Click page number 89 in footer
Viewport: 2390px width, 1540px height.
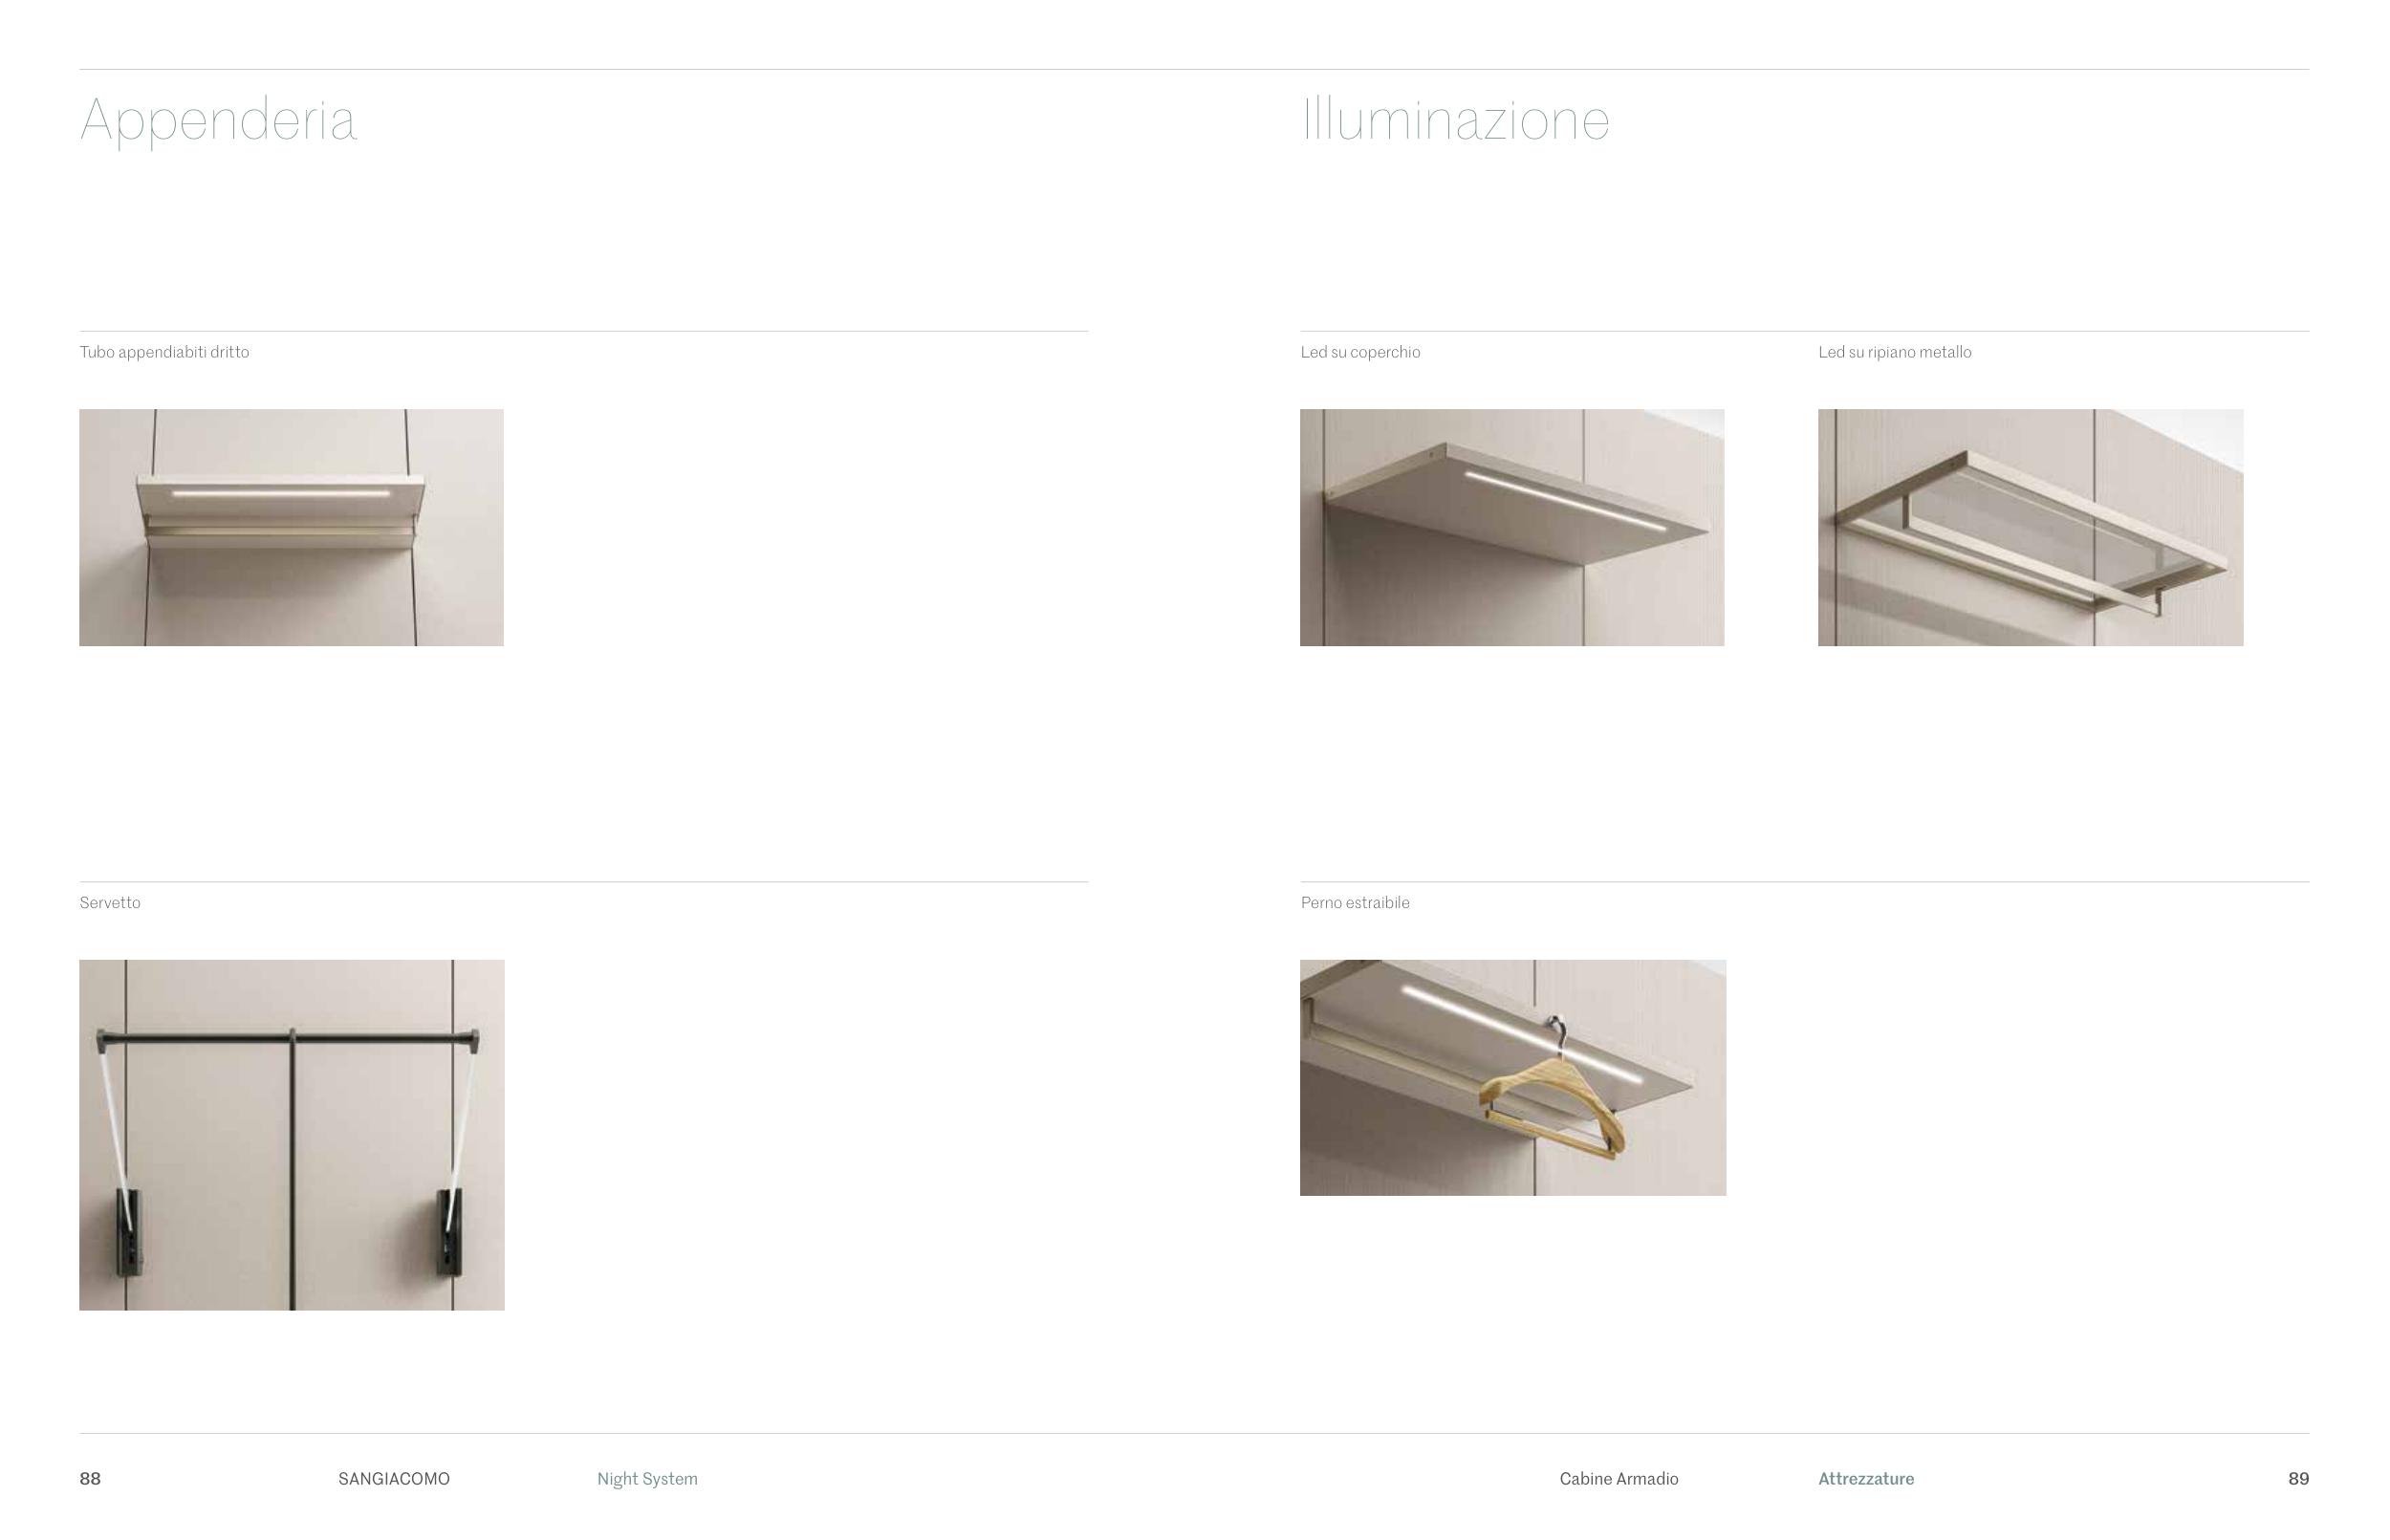tap(2298, 1479)
